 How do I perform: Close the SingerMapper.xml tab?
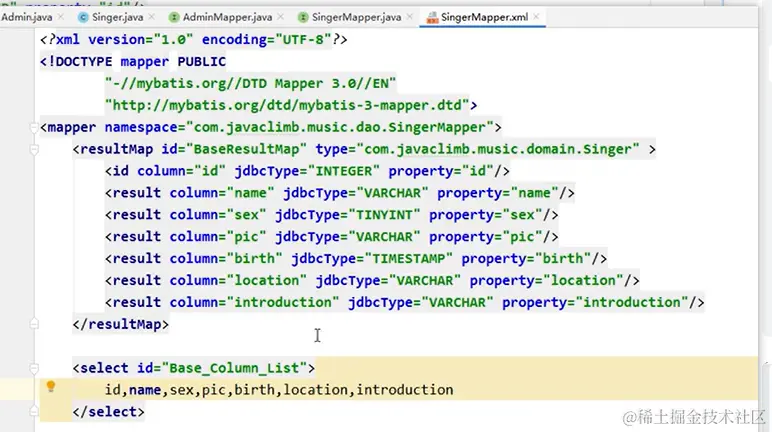click(536, 17)
